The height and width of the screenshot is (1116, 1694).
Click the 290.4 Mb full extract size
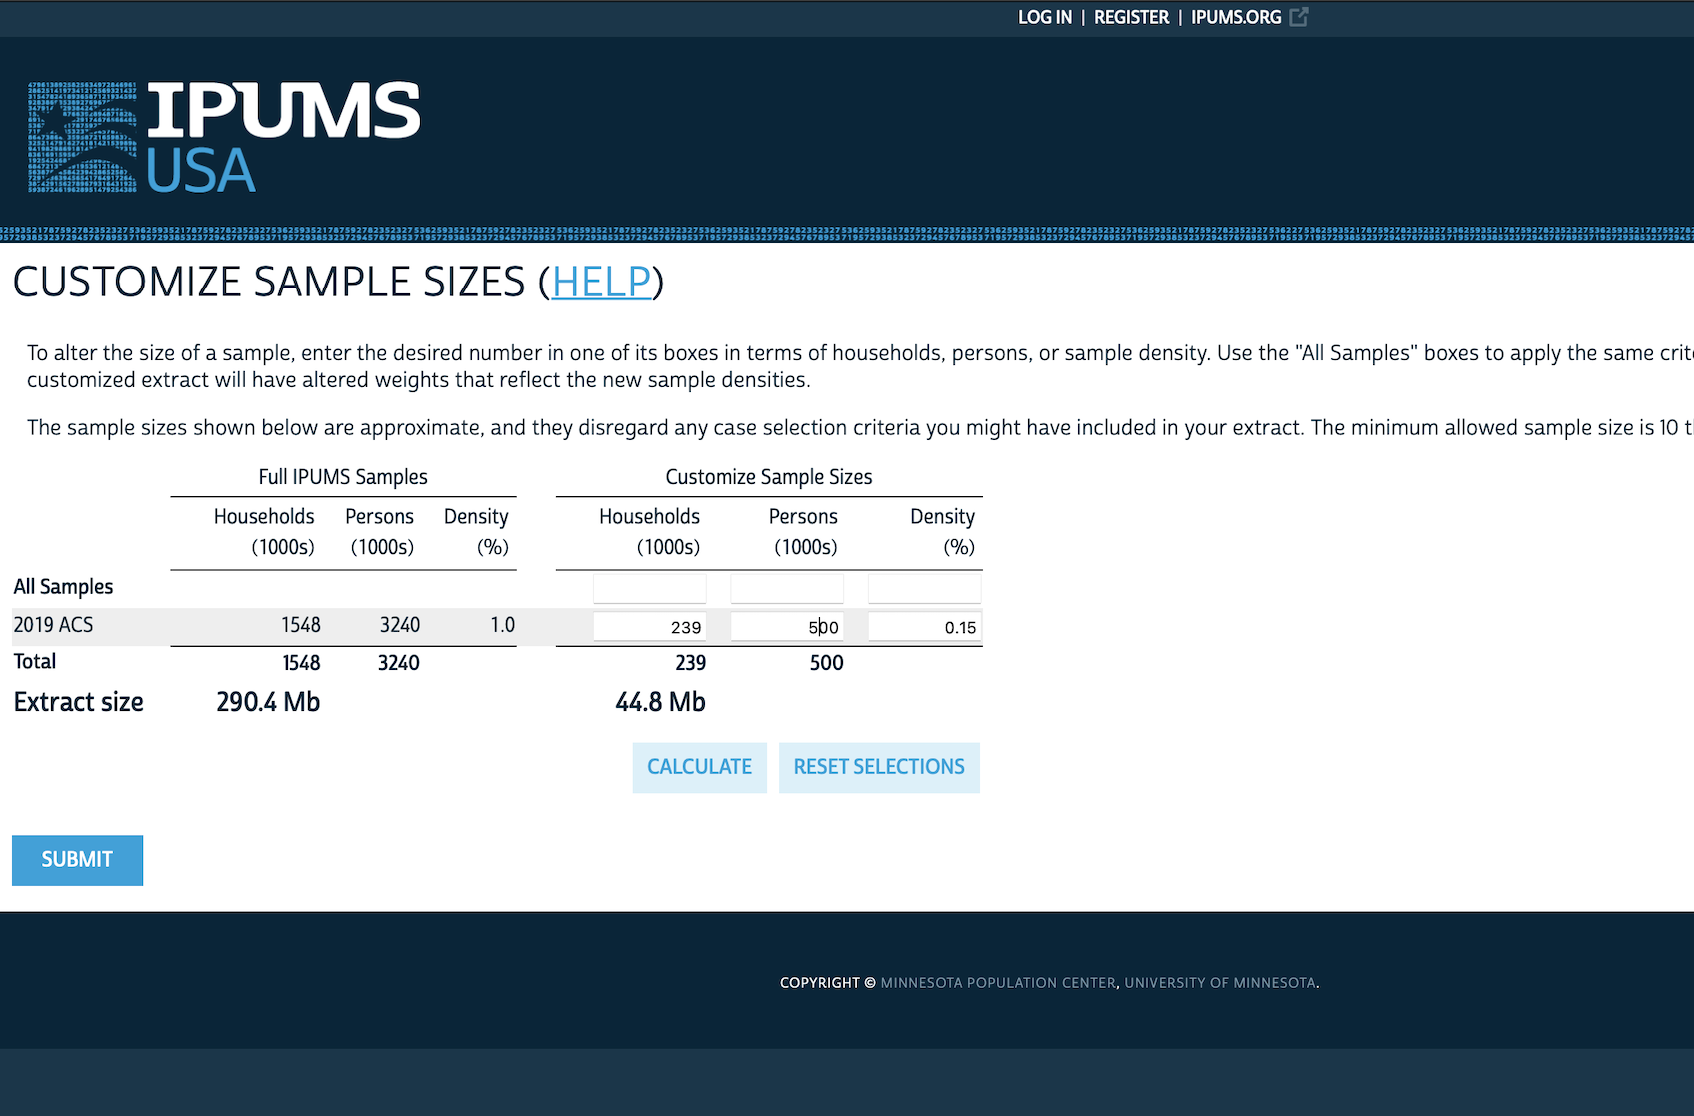point(268,702)
